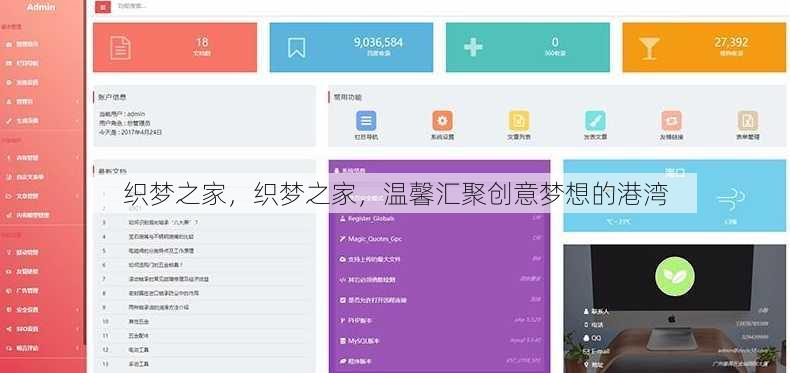
Task: Click the current user admin line in account info
Action: click(x=122, y=114)
